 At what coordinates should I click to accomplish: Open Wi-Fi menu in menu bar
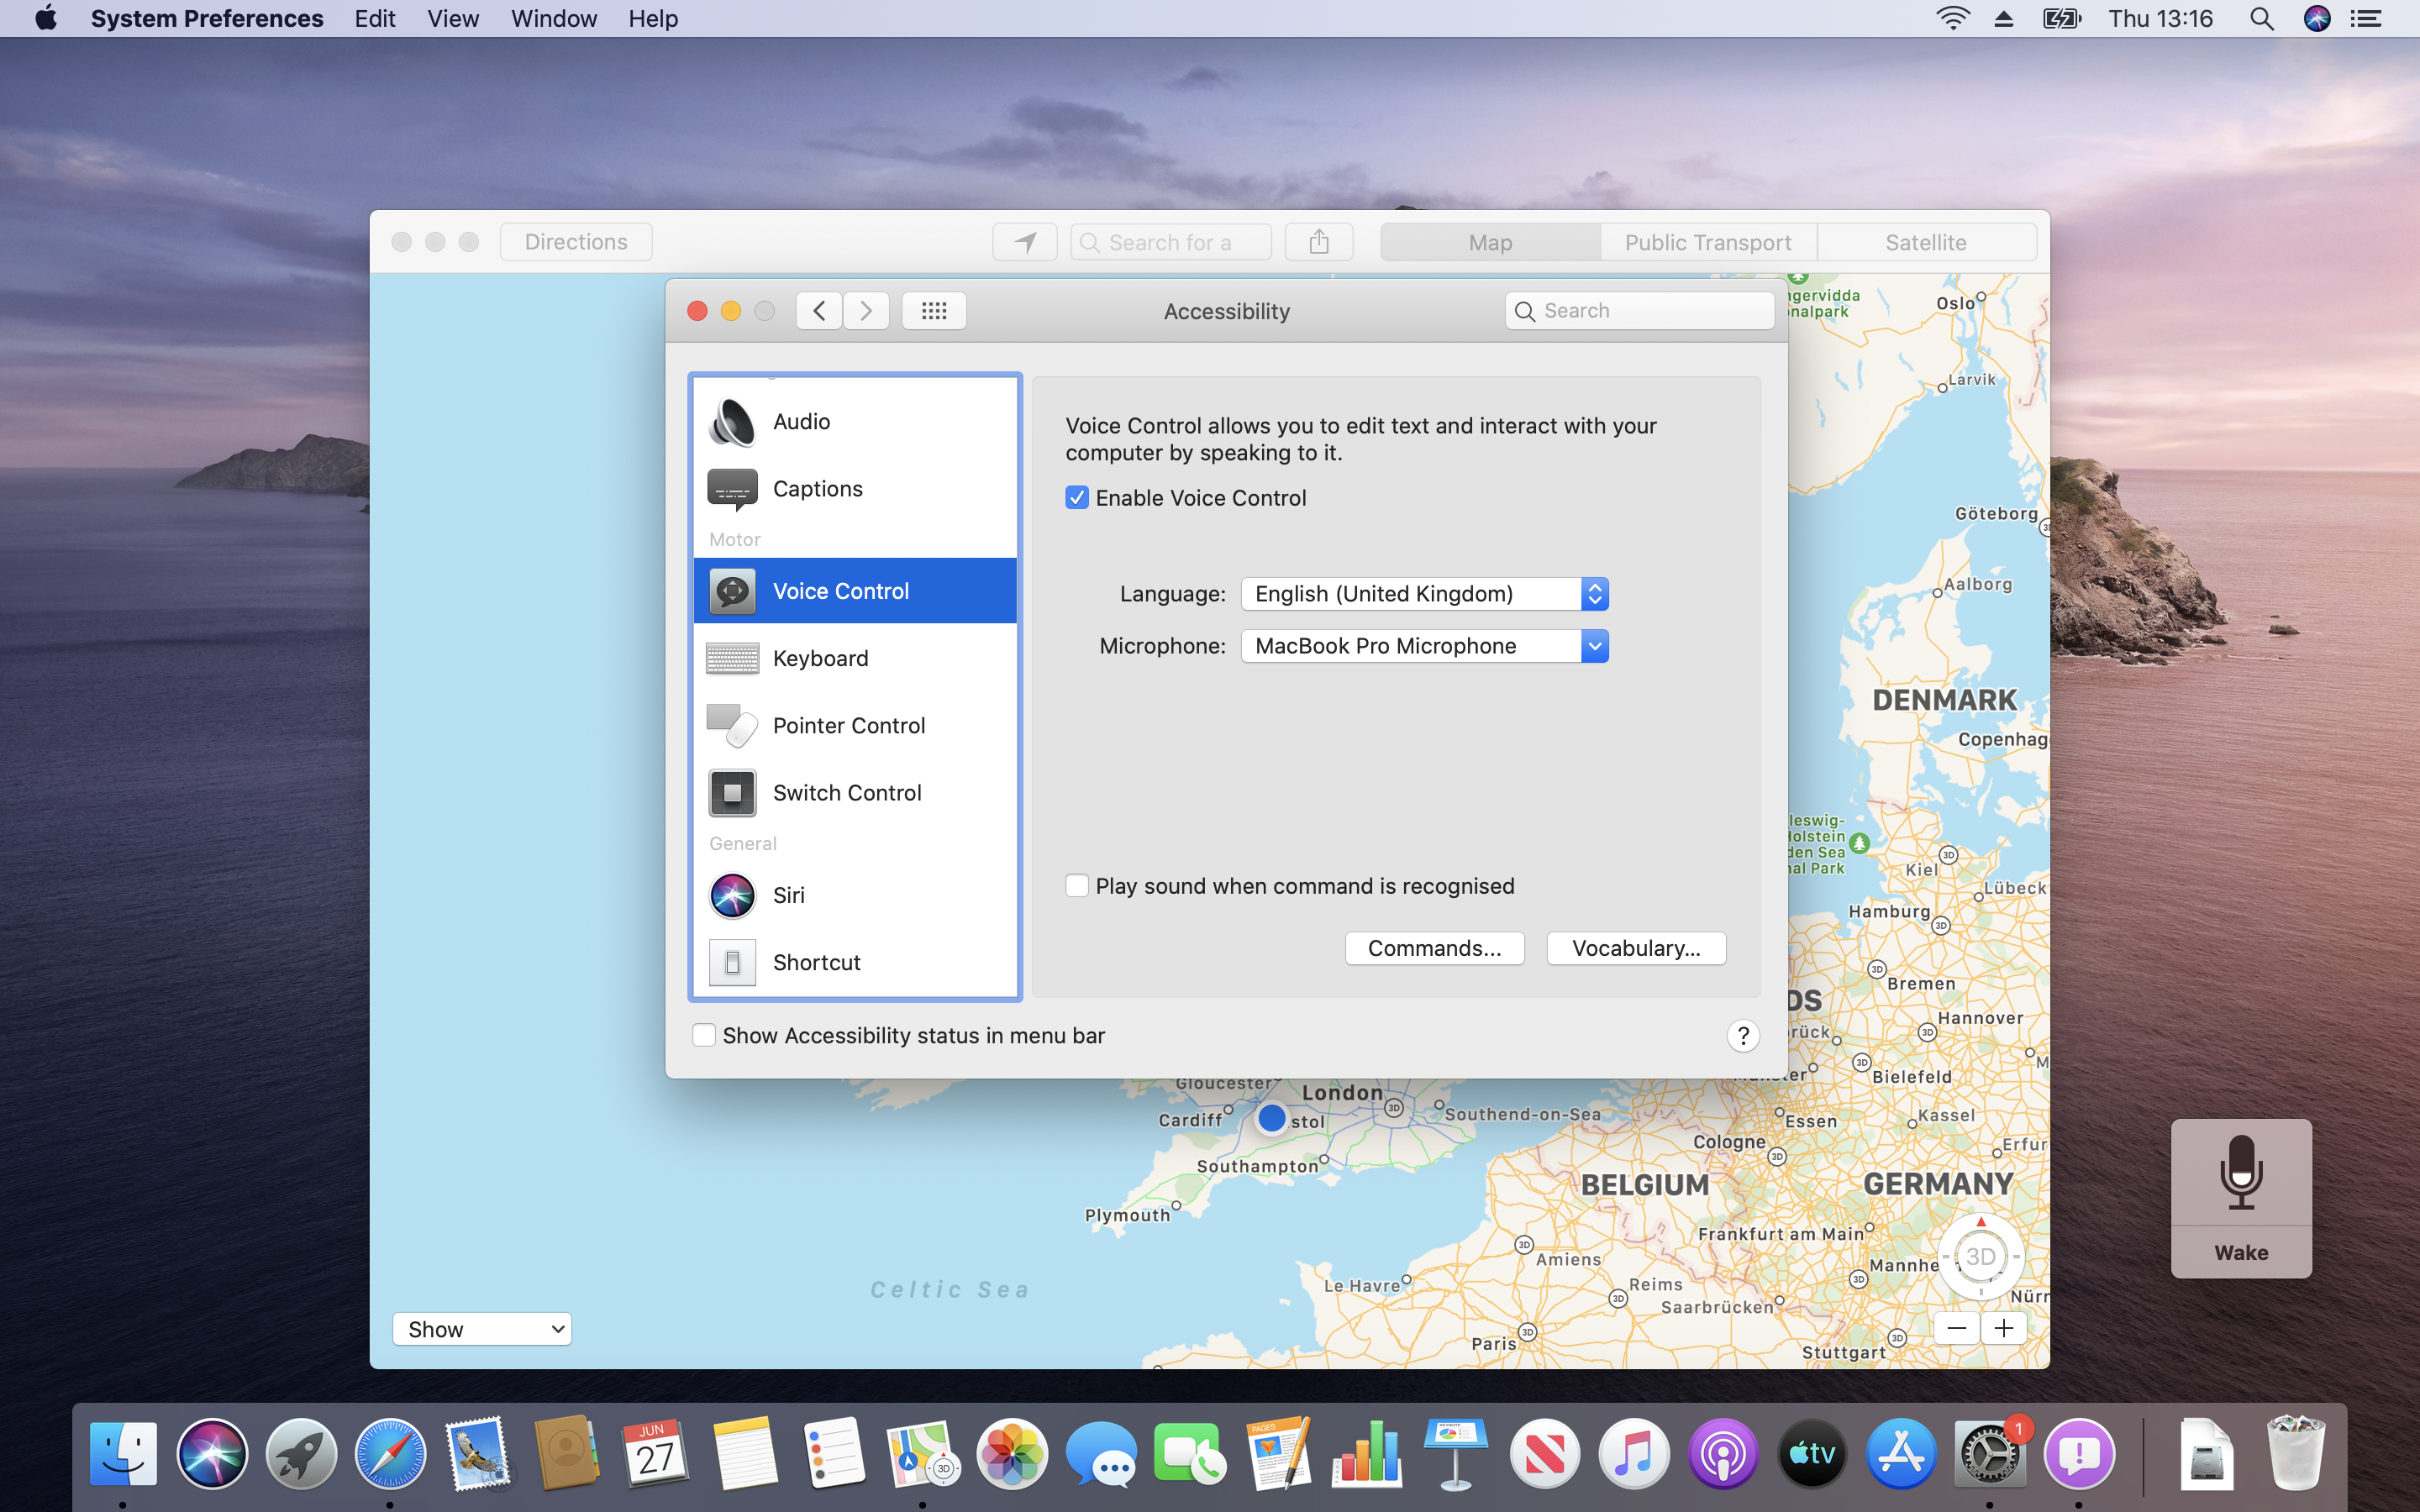click(1952, 19)
